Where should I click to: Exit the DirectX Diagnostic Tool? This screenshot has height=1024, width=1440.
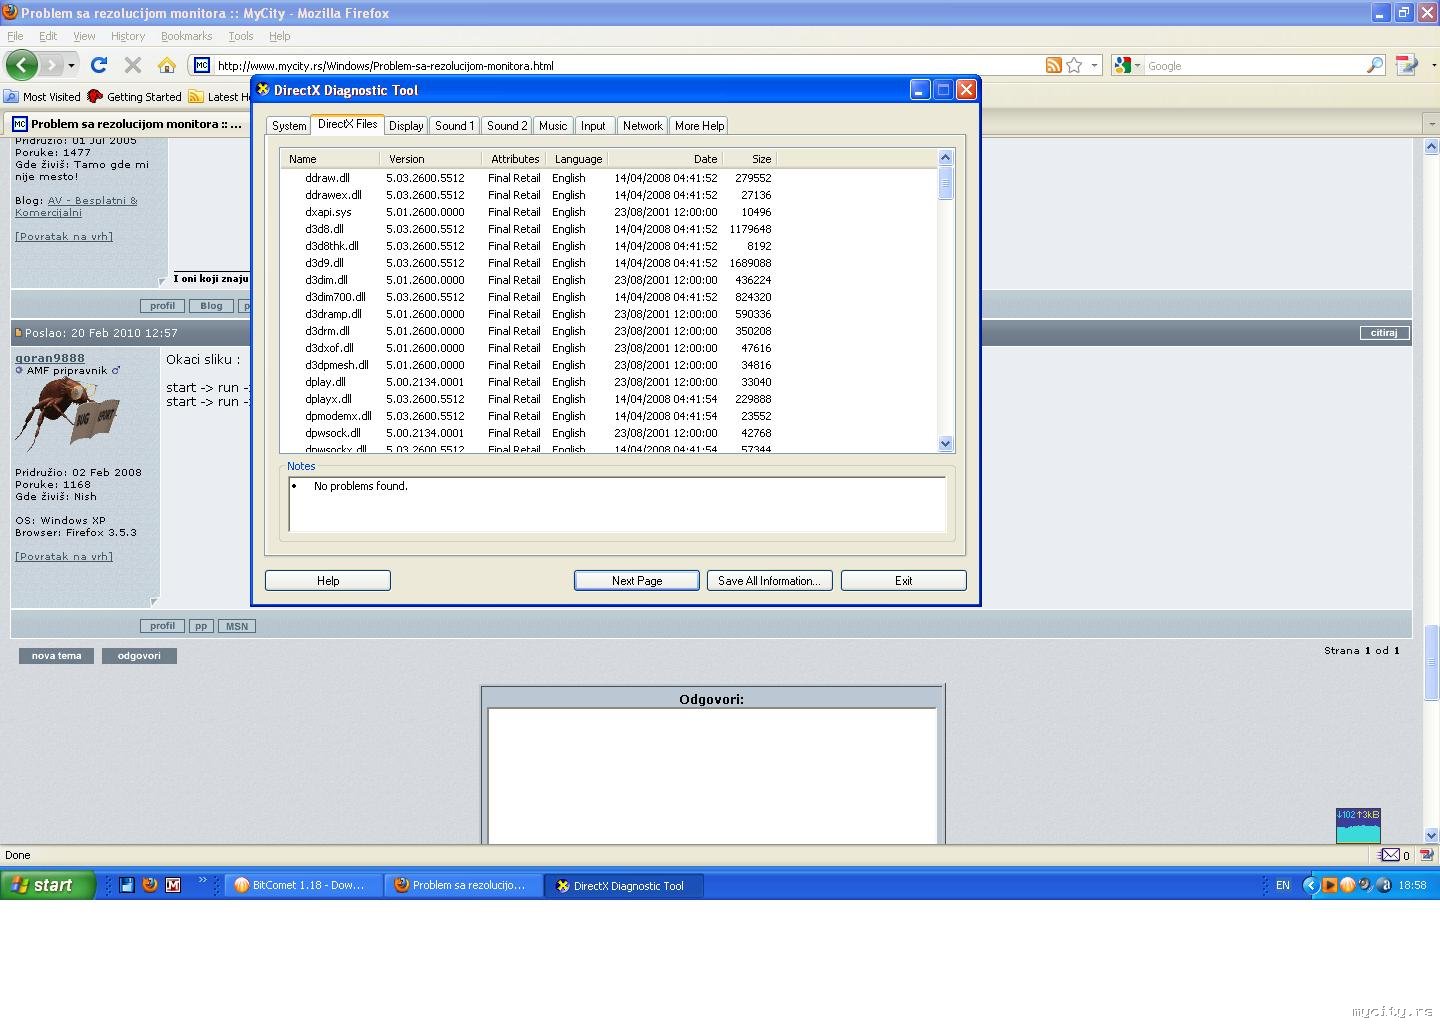coord(904,581)
